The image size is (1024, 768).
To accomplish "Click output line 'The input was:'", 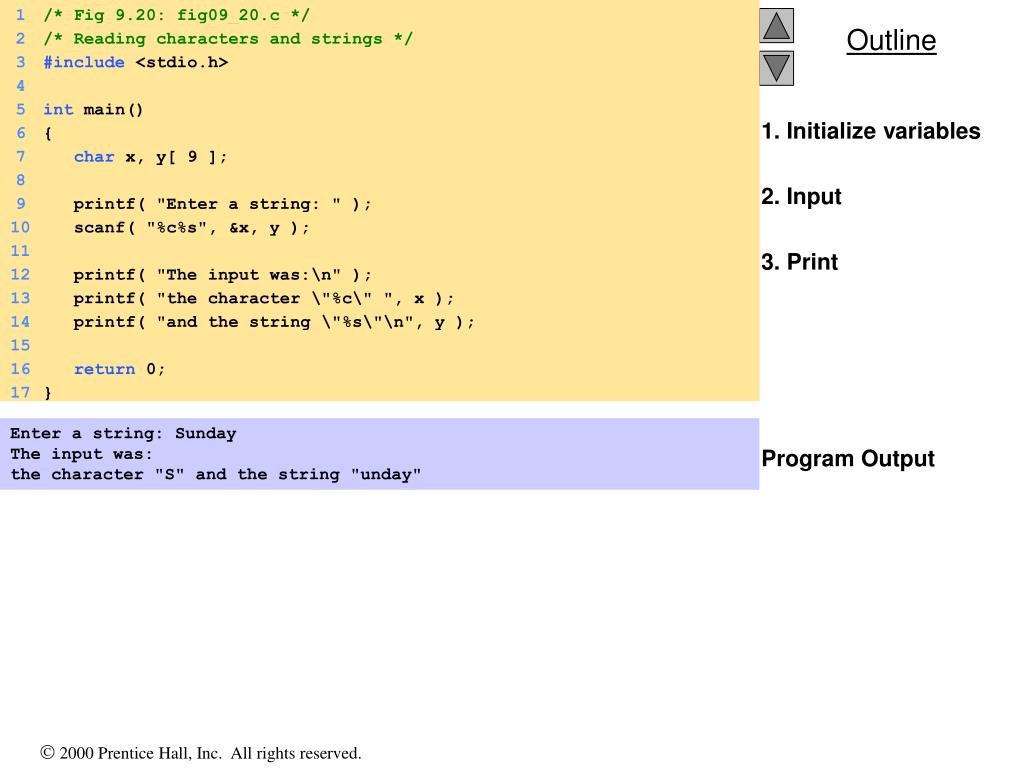I will pos(81,454).
